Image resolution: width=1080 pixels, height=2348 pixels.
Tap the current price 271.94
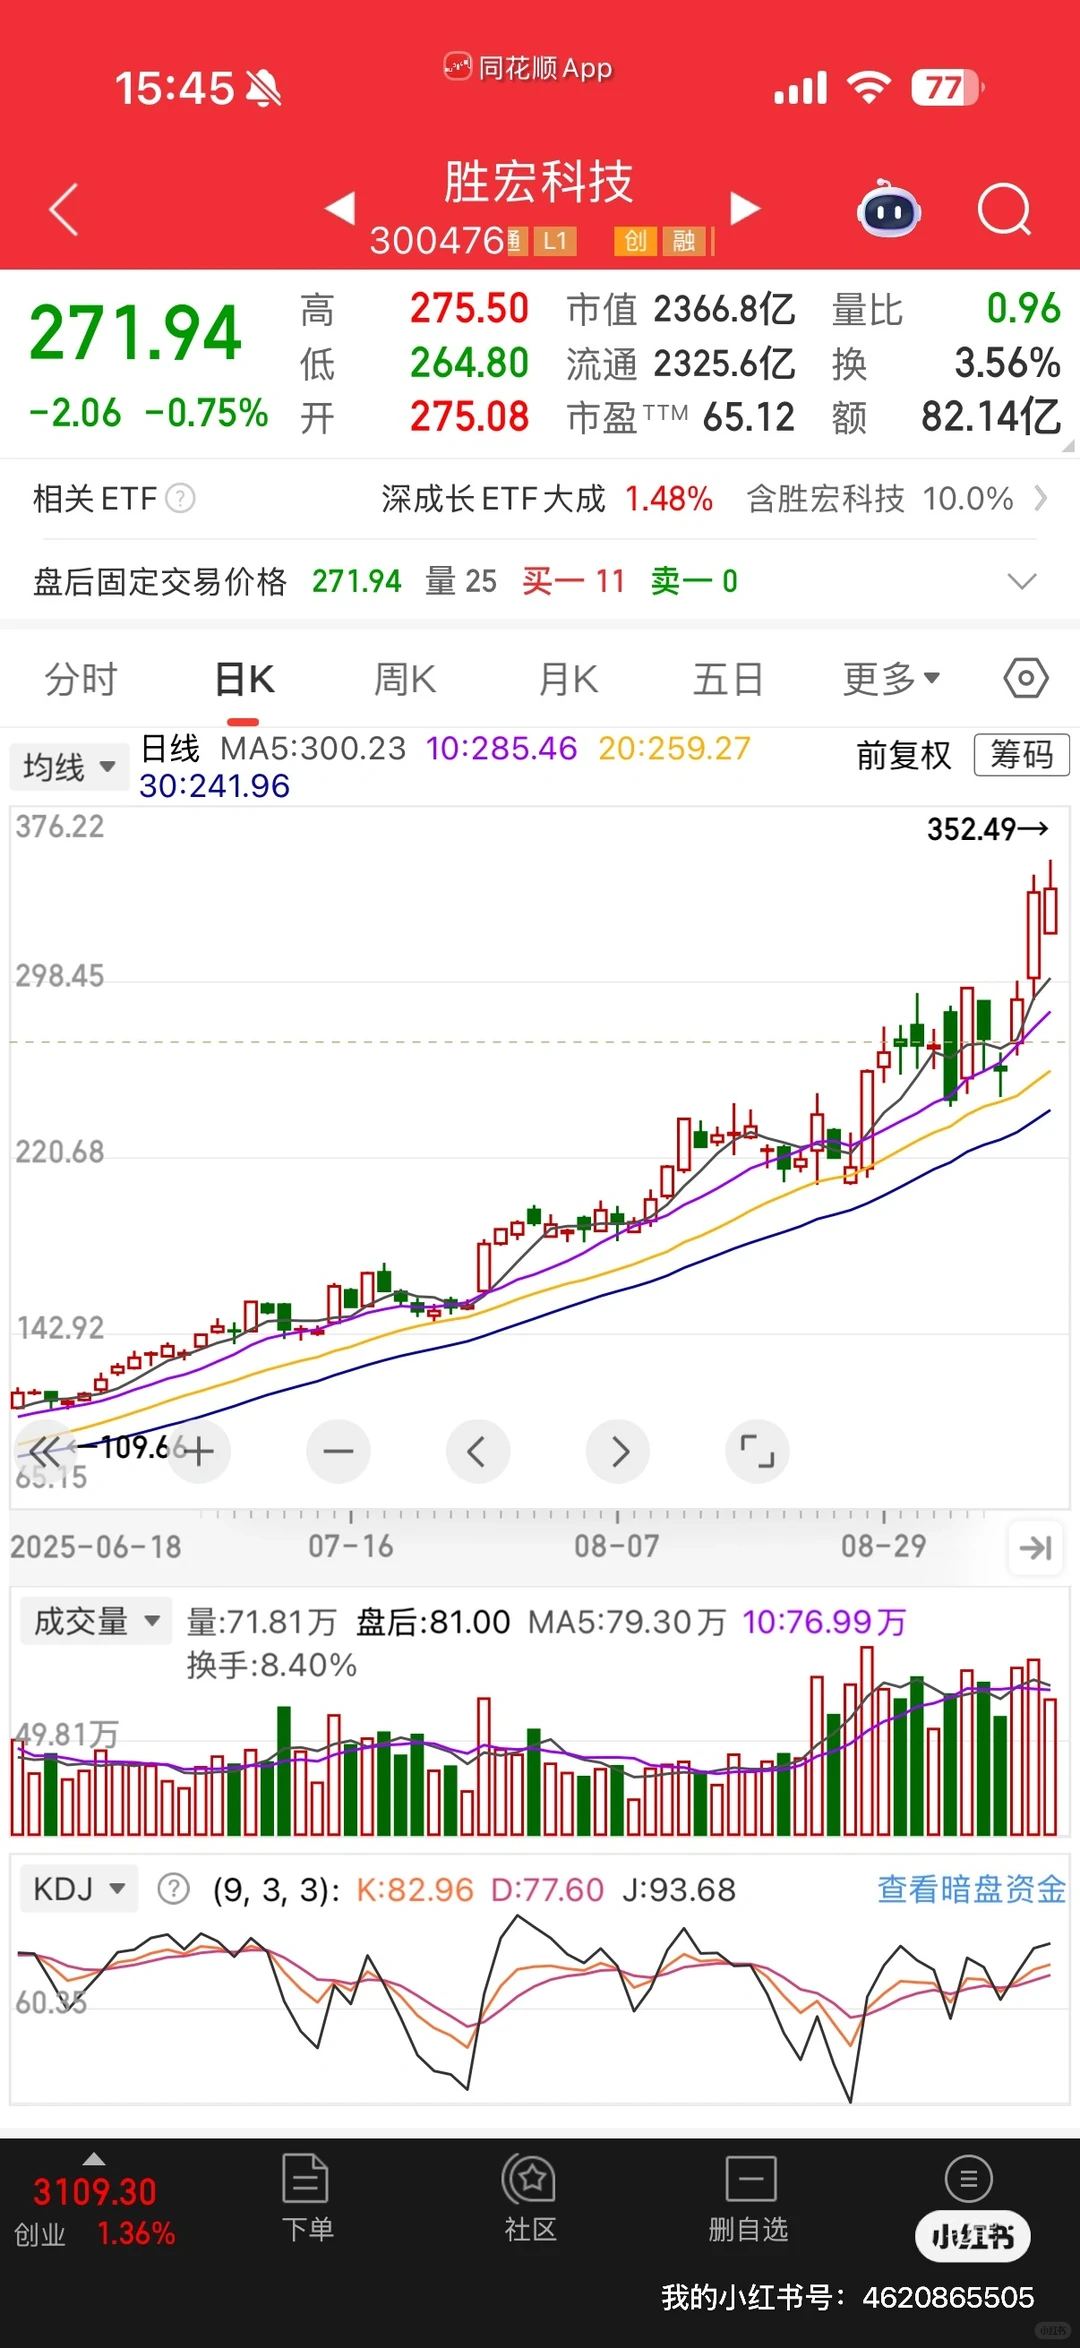136,333
